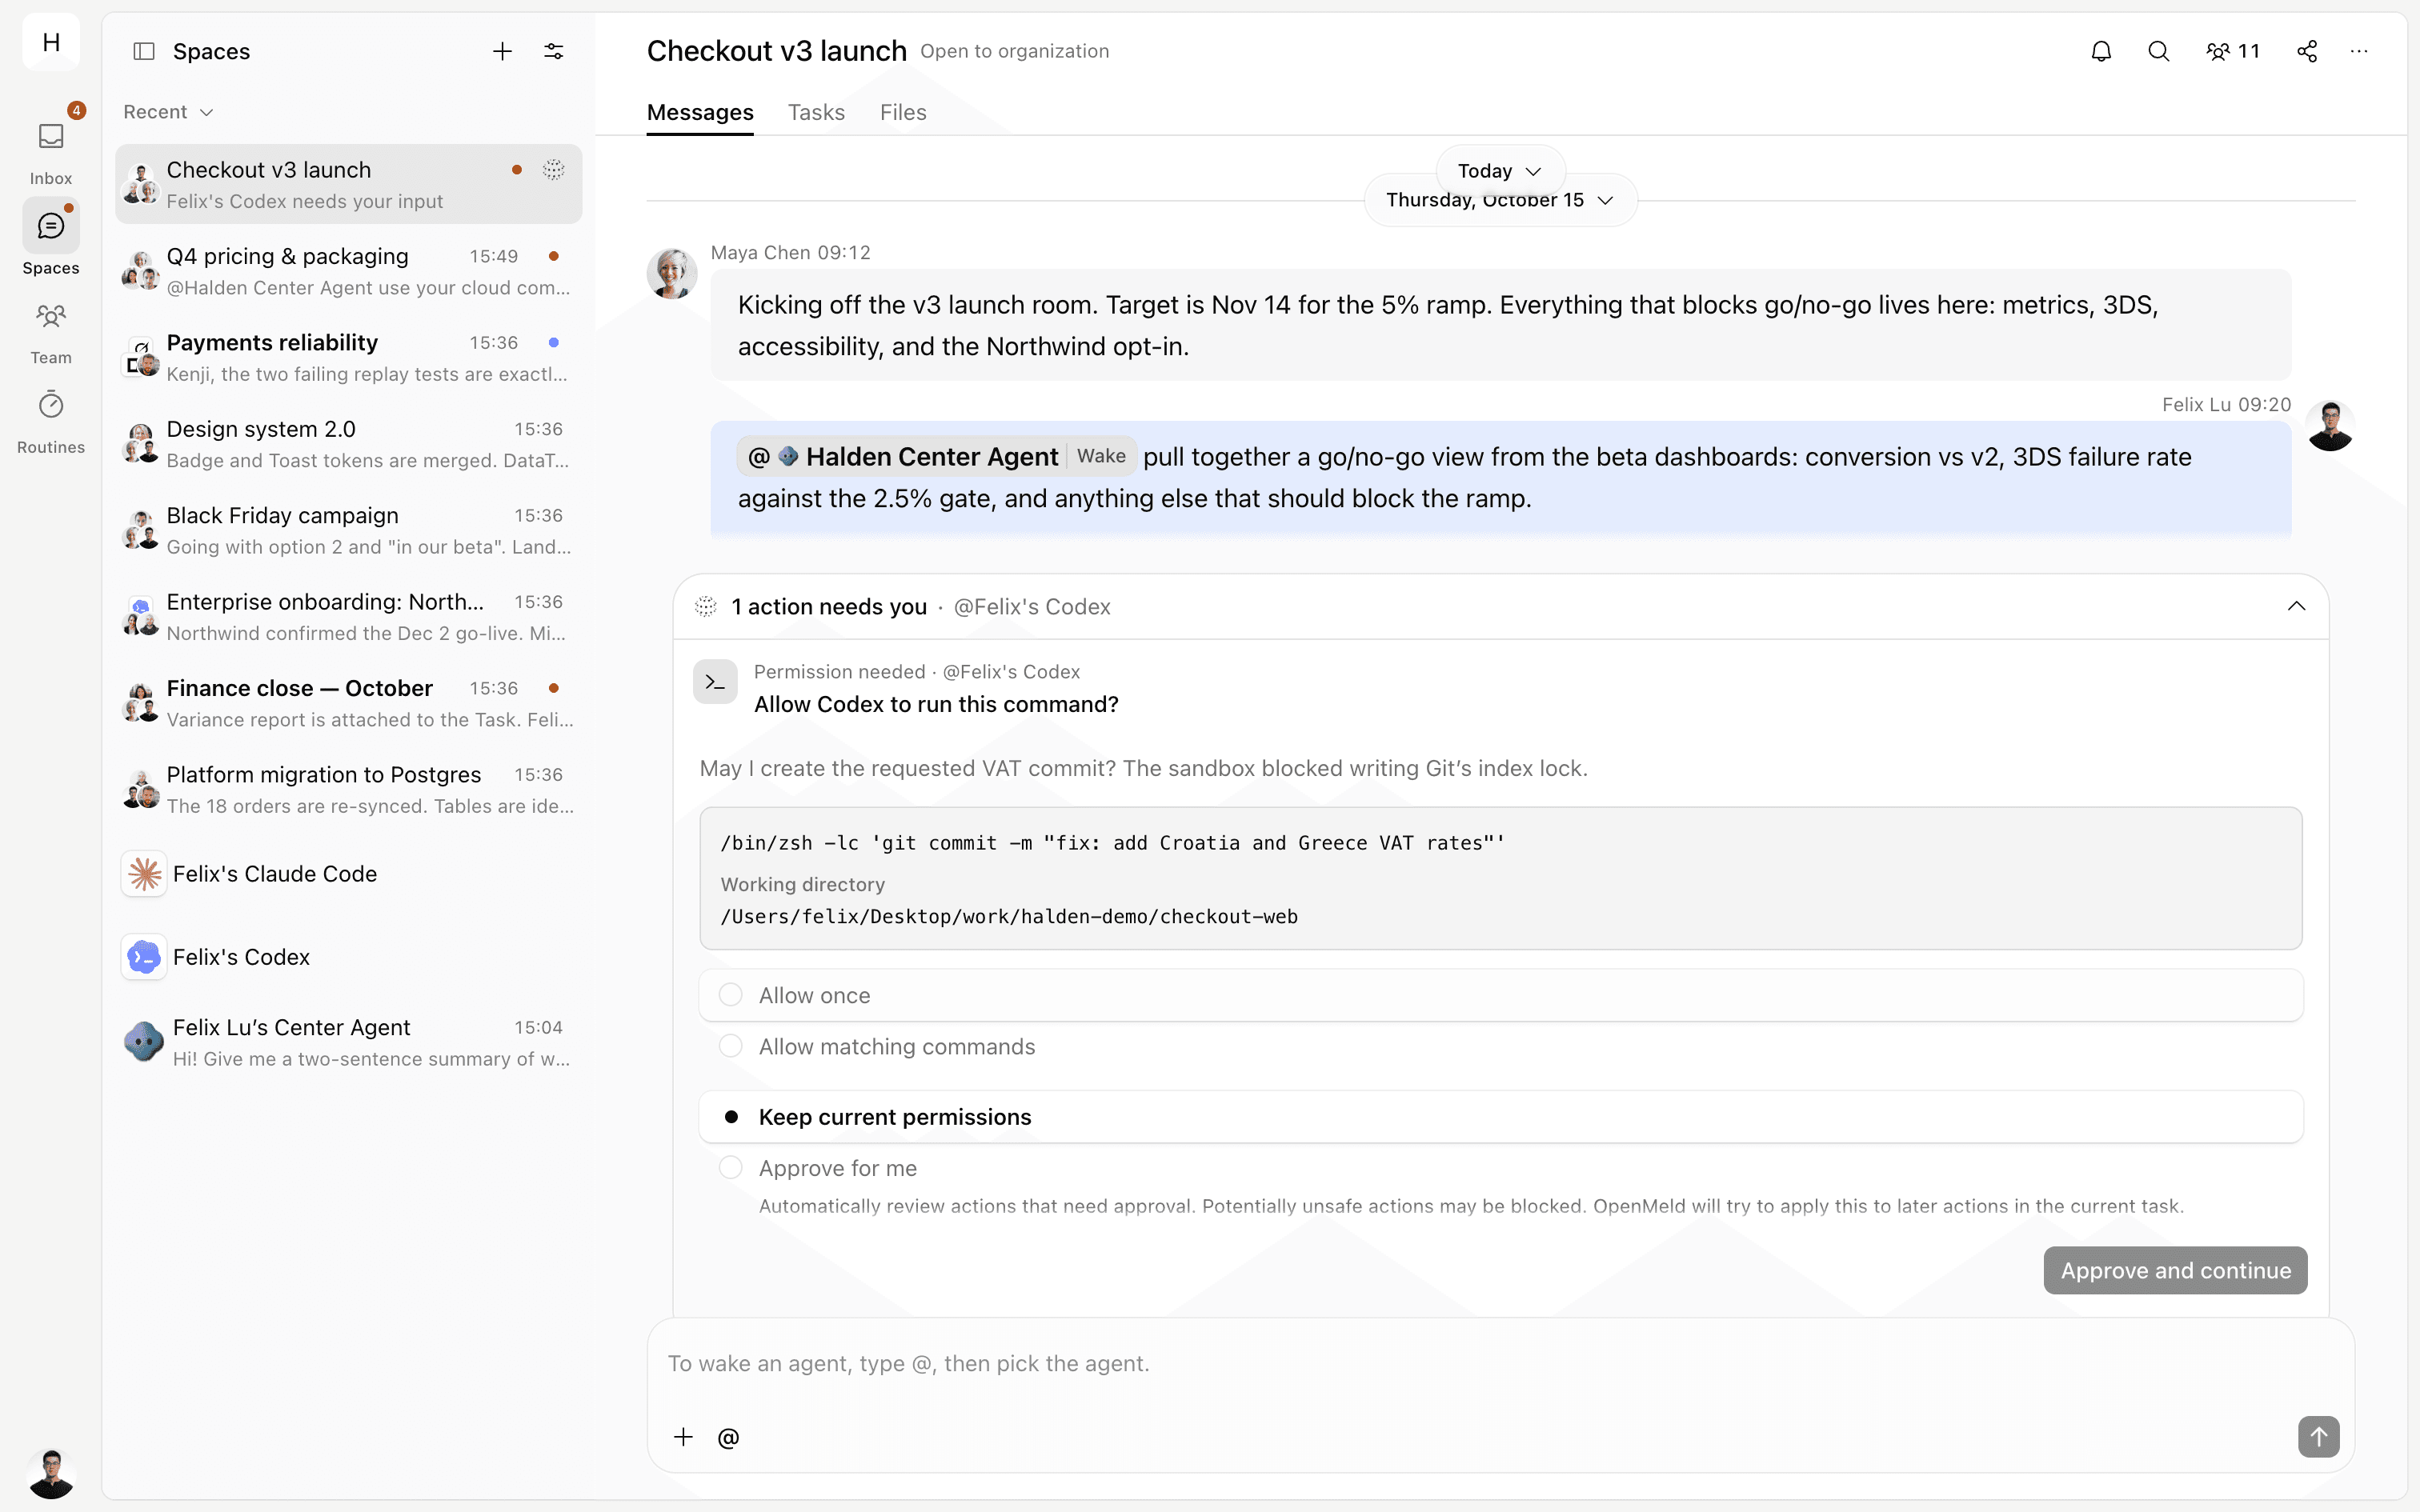Add an attachment with the composer plus icon
This screenshot has height=1512, width=2420.
pyautogui.click(x=683, y=1437)
